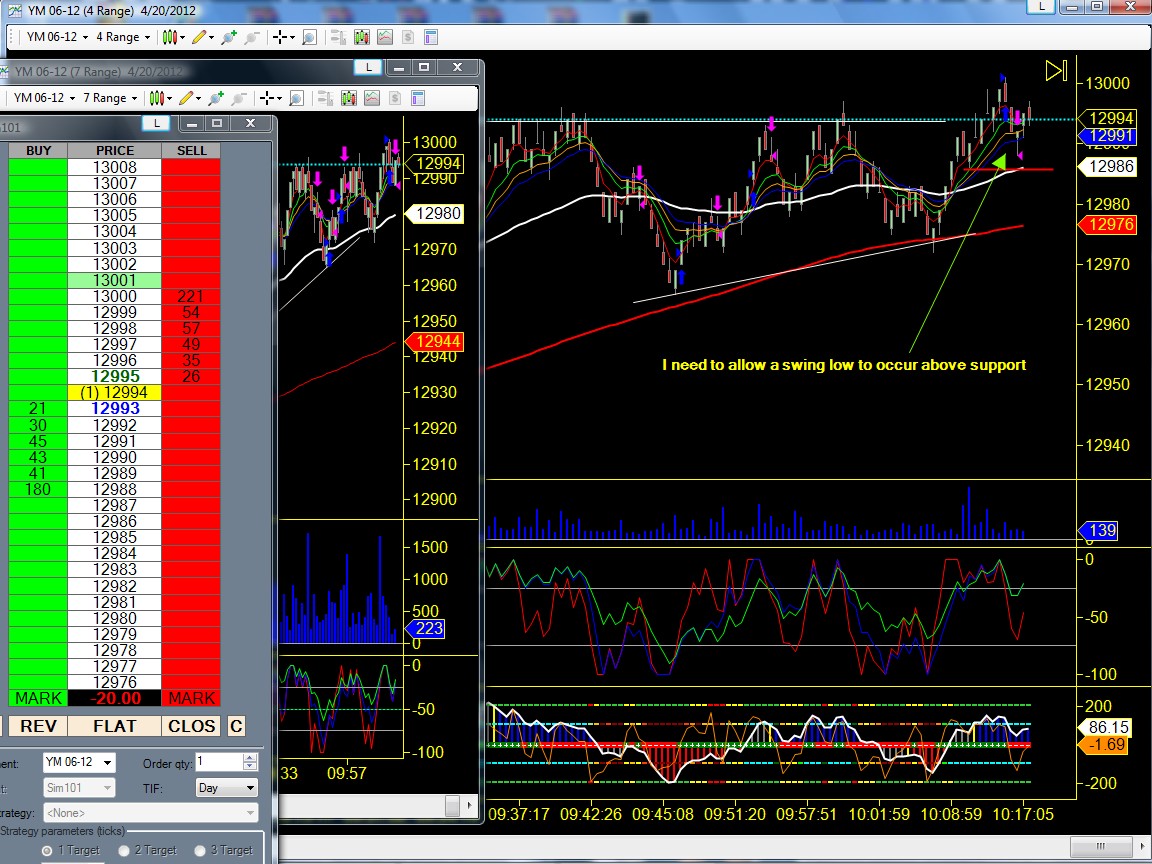Open chart style candlestick icon in 7 Range toolbar
This screenshot has height=864, width=1152.
pyautogui.click(x=156, y=98)
